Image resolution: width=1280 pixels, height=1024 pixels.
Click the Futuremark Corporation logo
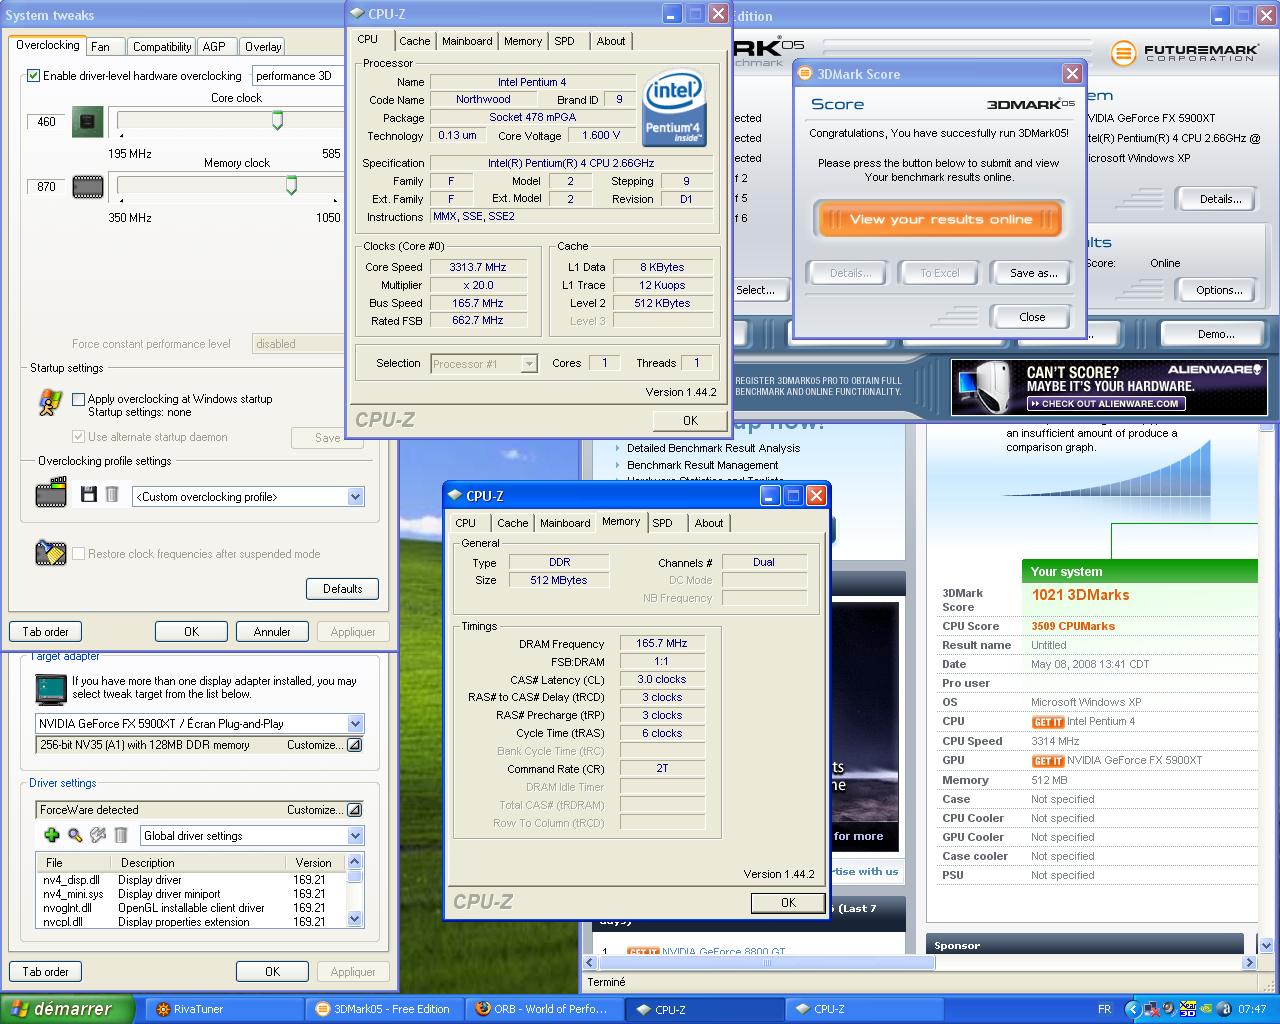(x=1183, y=52)
